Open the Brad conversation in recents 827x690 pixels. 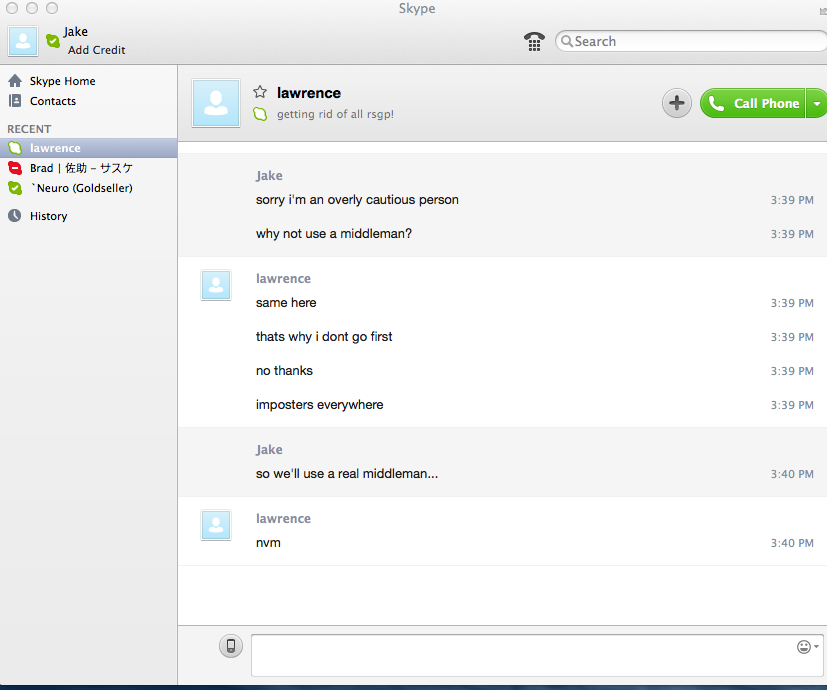click(89, 168)
